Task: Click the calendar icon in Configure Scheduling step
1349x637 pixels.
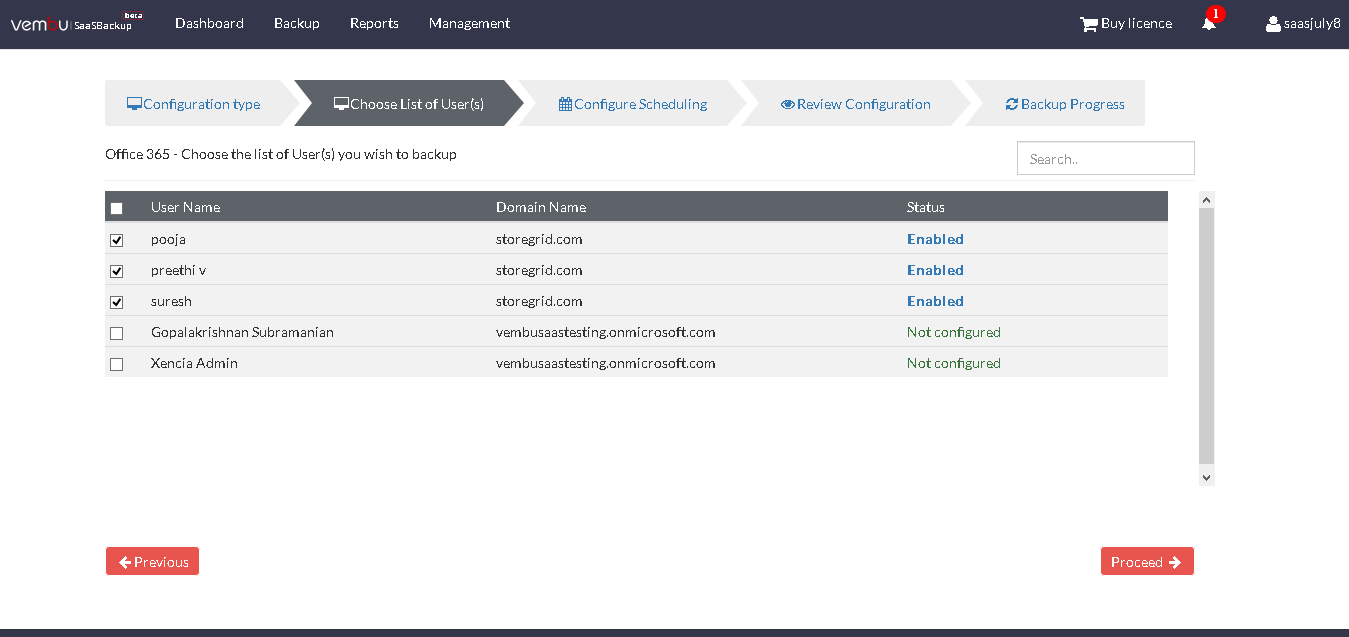Action: point(565,104)
